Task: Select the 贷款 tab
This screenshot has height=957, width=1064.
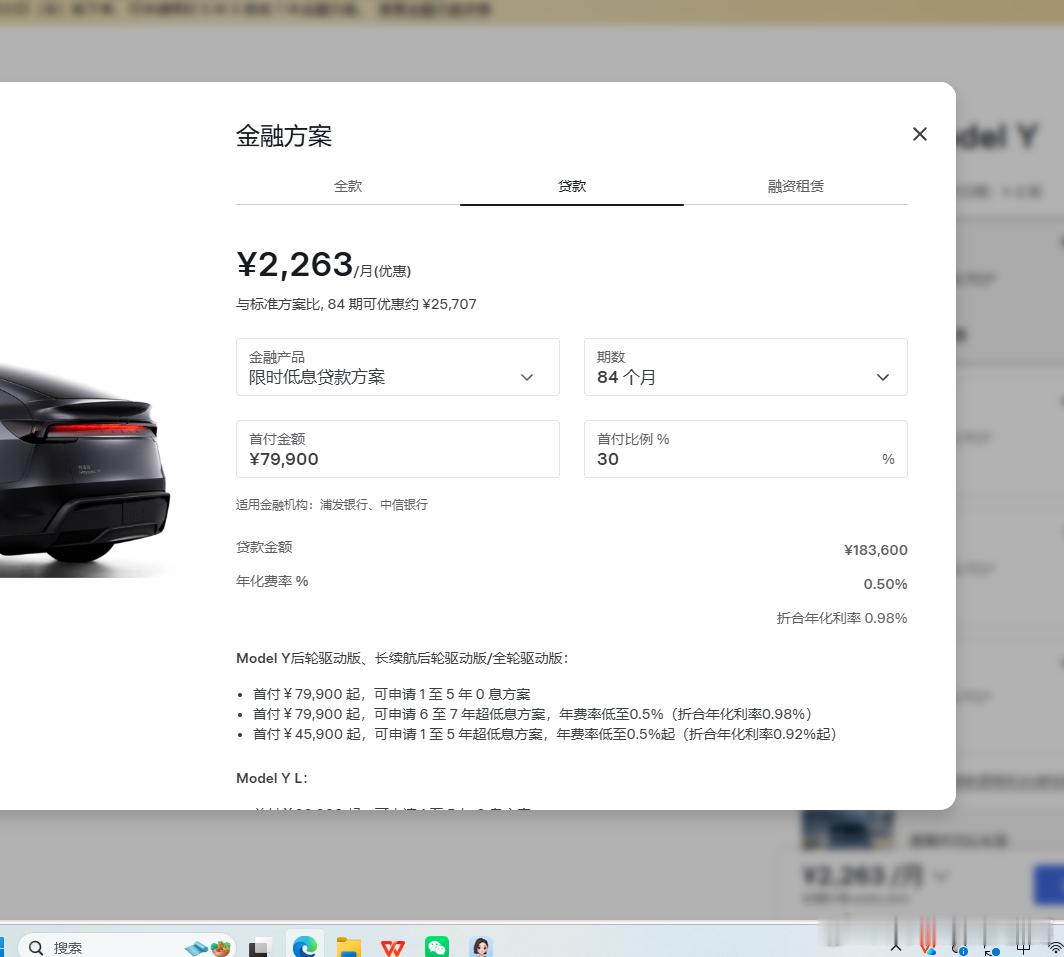Action: point(572,186)
